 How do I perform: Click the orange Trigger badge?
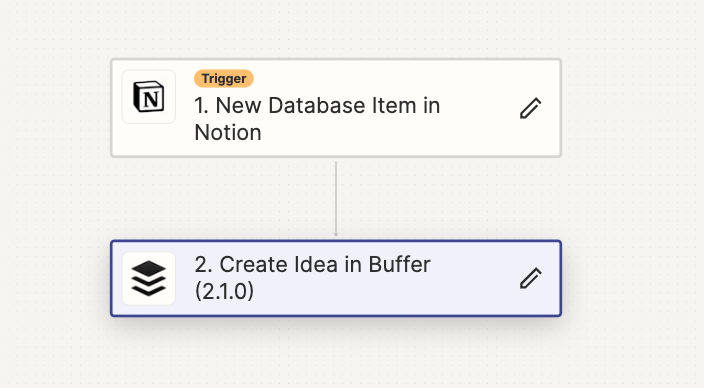[224, 79]
